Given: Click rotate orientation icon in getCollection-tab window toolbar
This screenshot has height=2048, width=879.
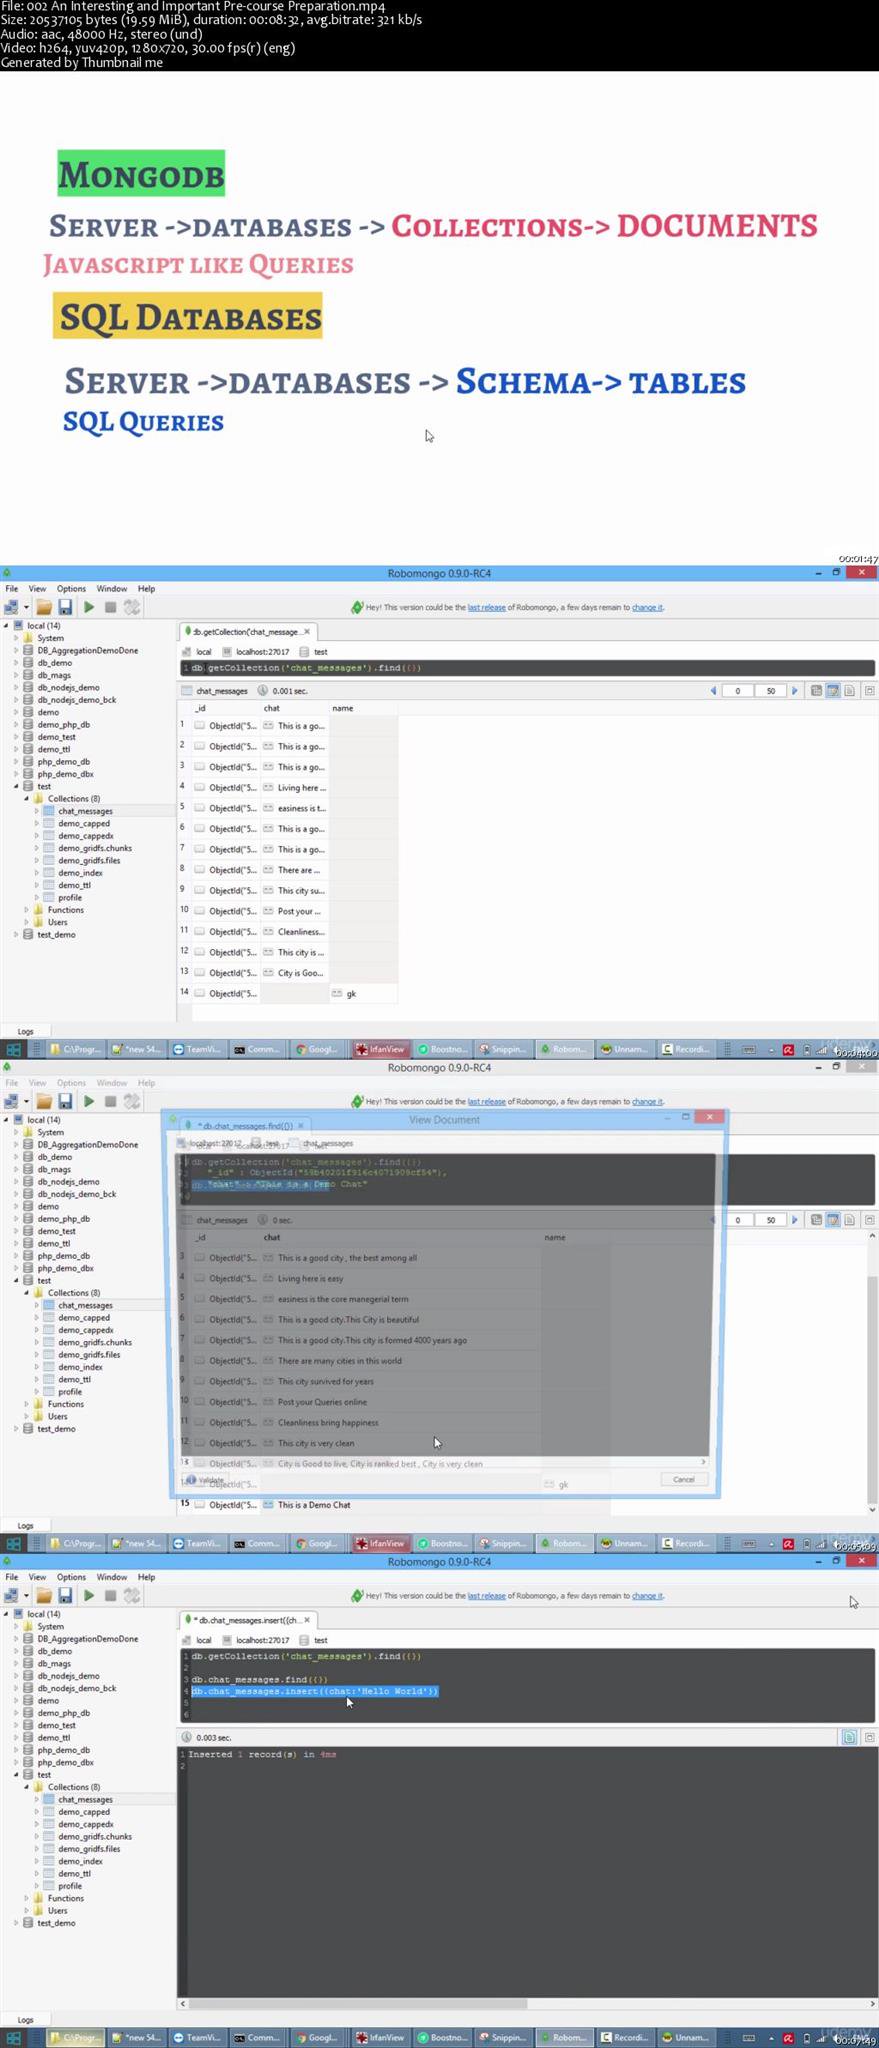Looking at the screenshot, I should [x=131, y=607].
